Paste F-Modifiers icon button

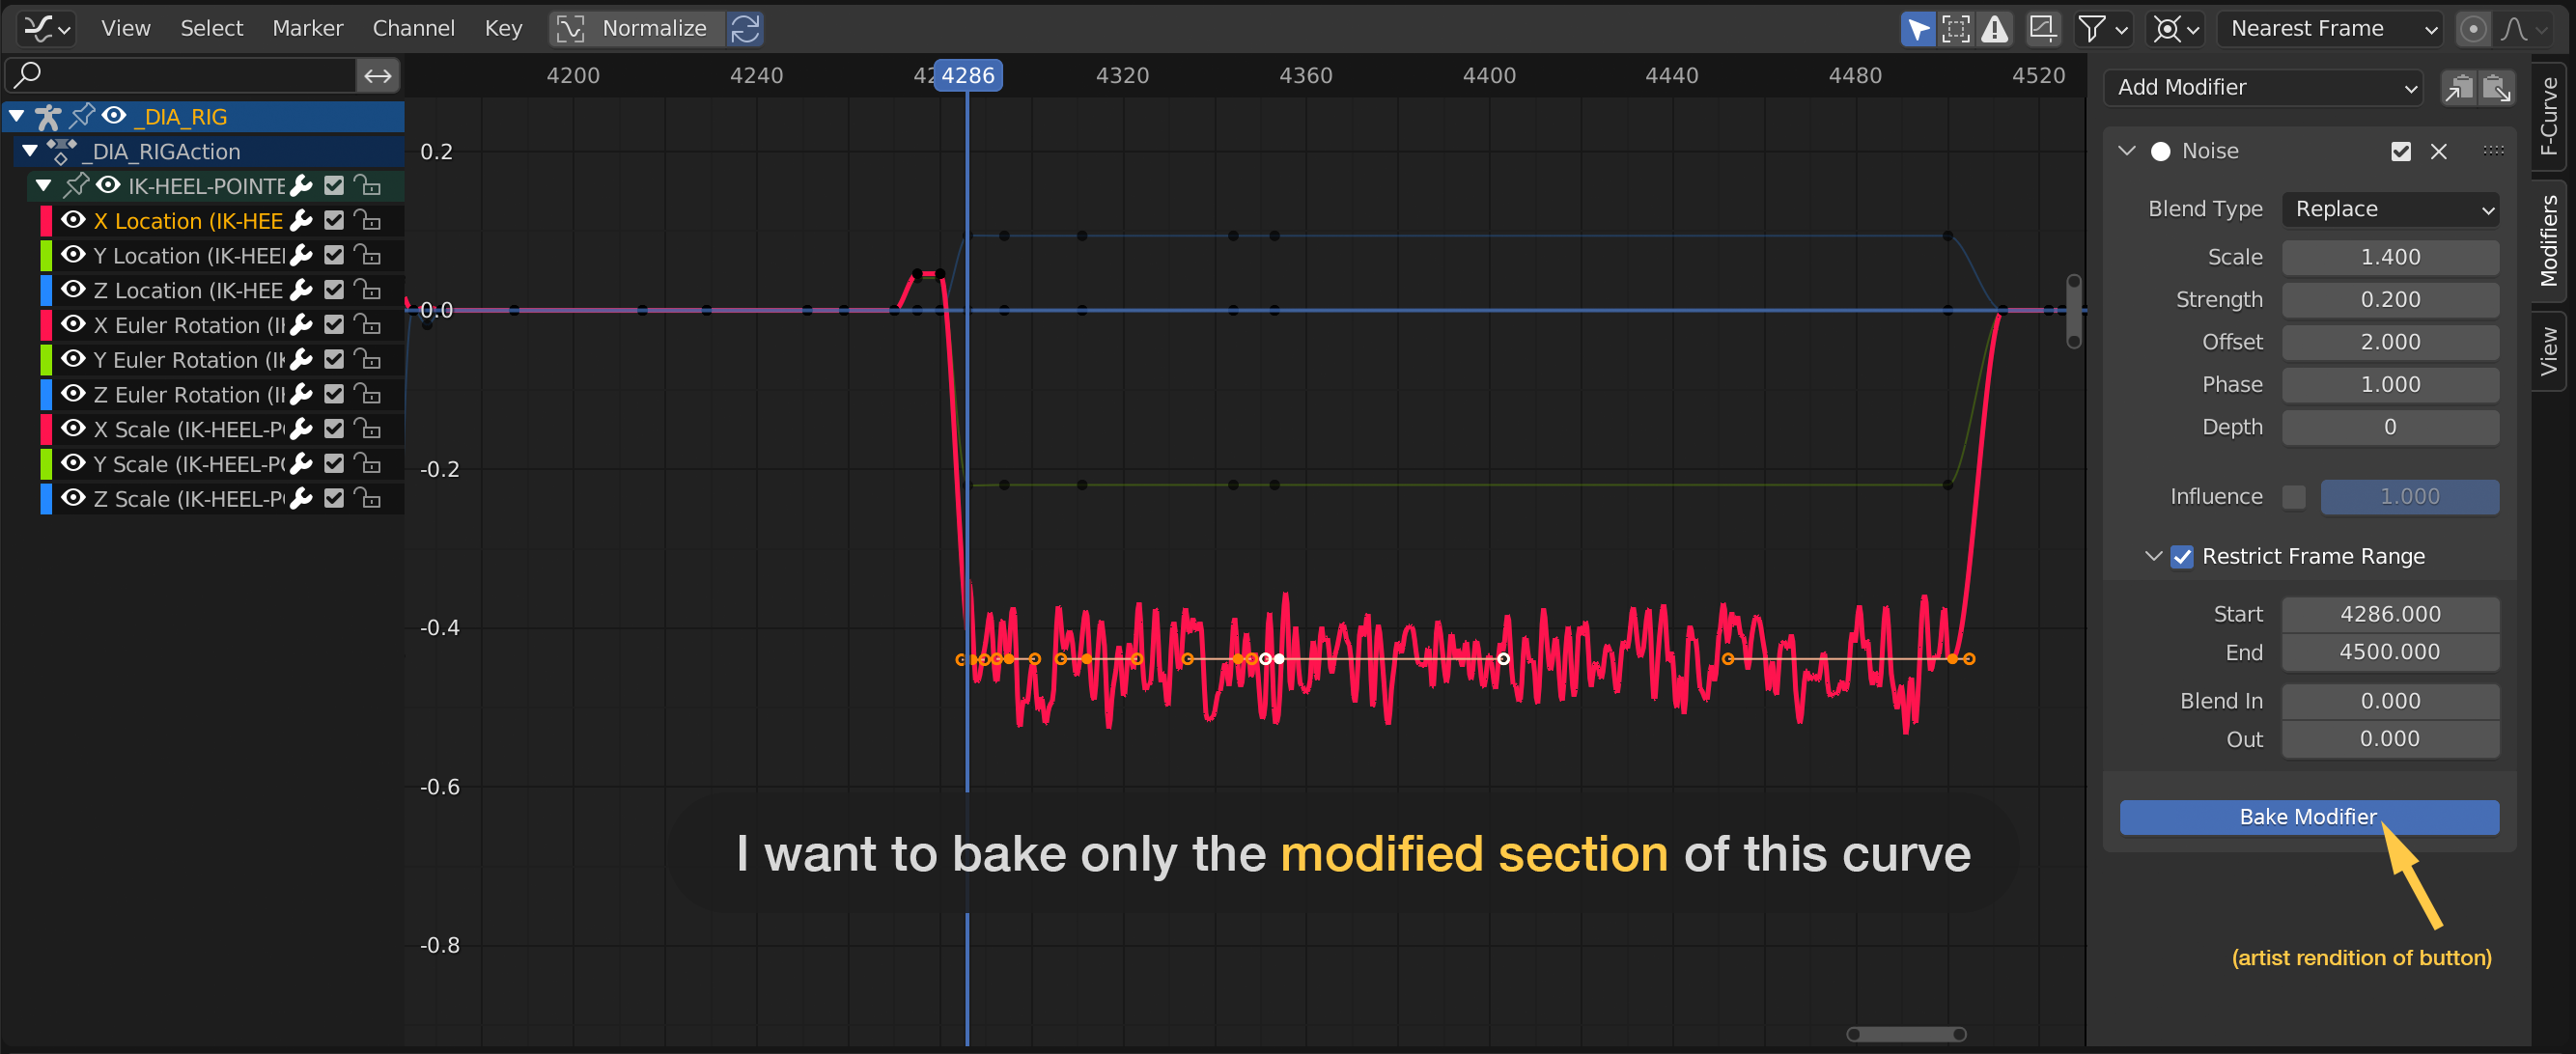tap(2497, 88)
